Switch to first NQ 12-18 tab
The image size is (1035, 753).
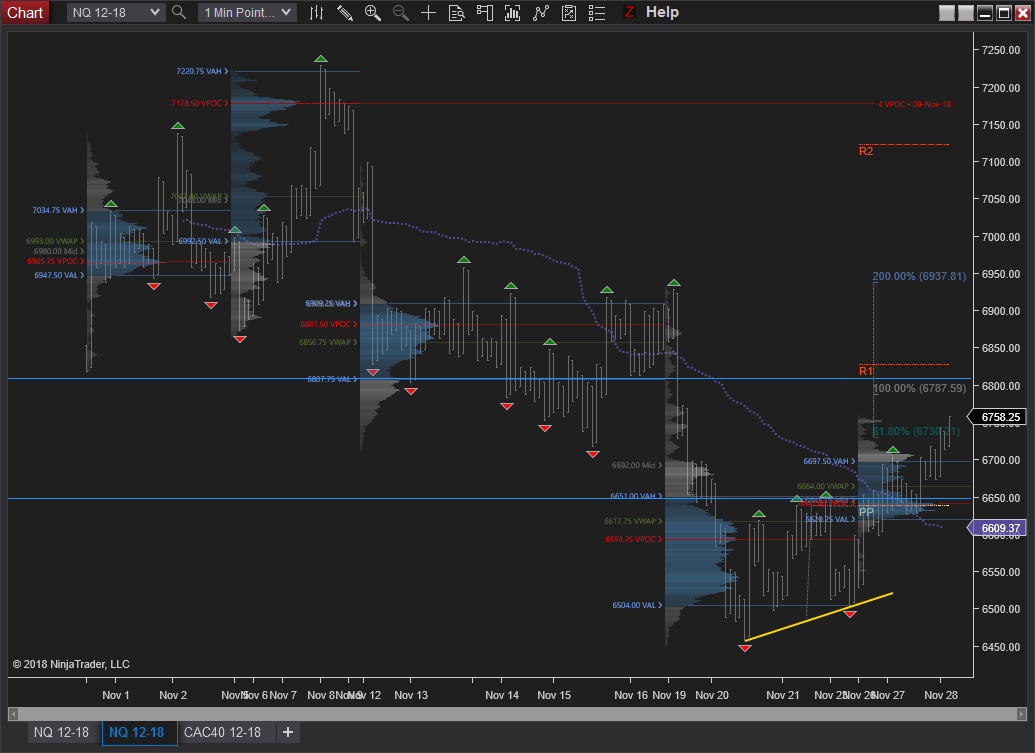click(x=61, y=732)
